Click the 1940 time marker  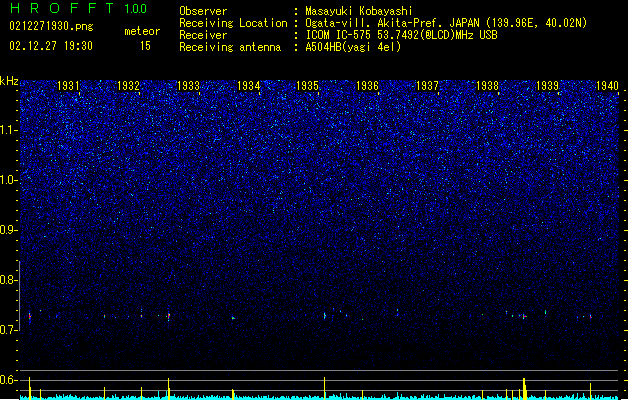pyautogui.click(x=607, y=85)
